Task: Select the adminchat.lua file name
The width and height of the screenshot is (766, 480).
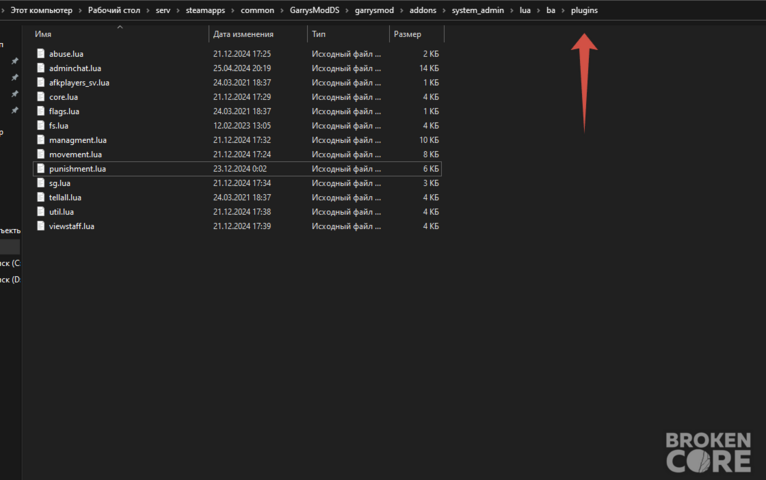Action: 75,68
